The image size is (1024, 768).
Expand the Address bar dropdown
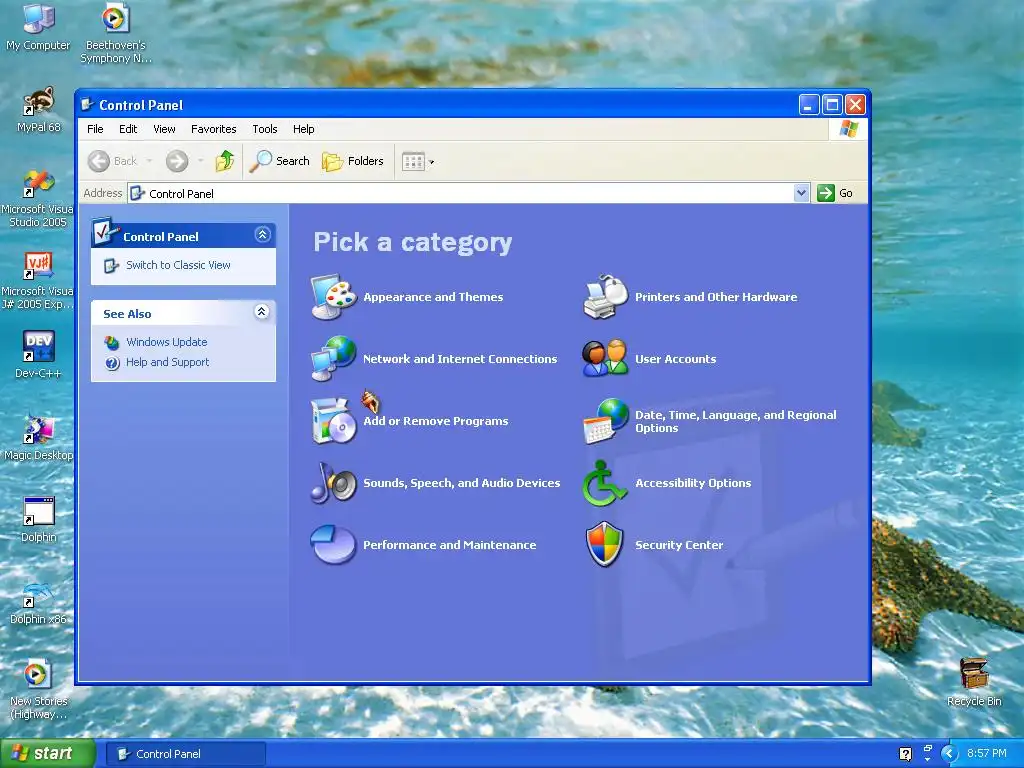(801, 193)
